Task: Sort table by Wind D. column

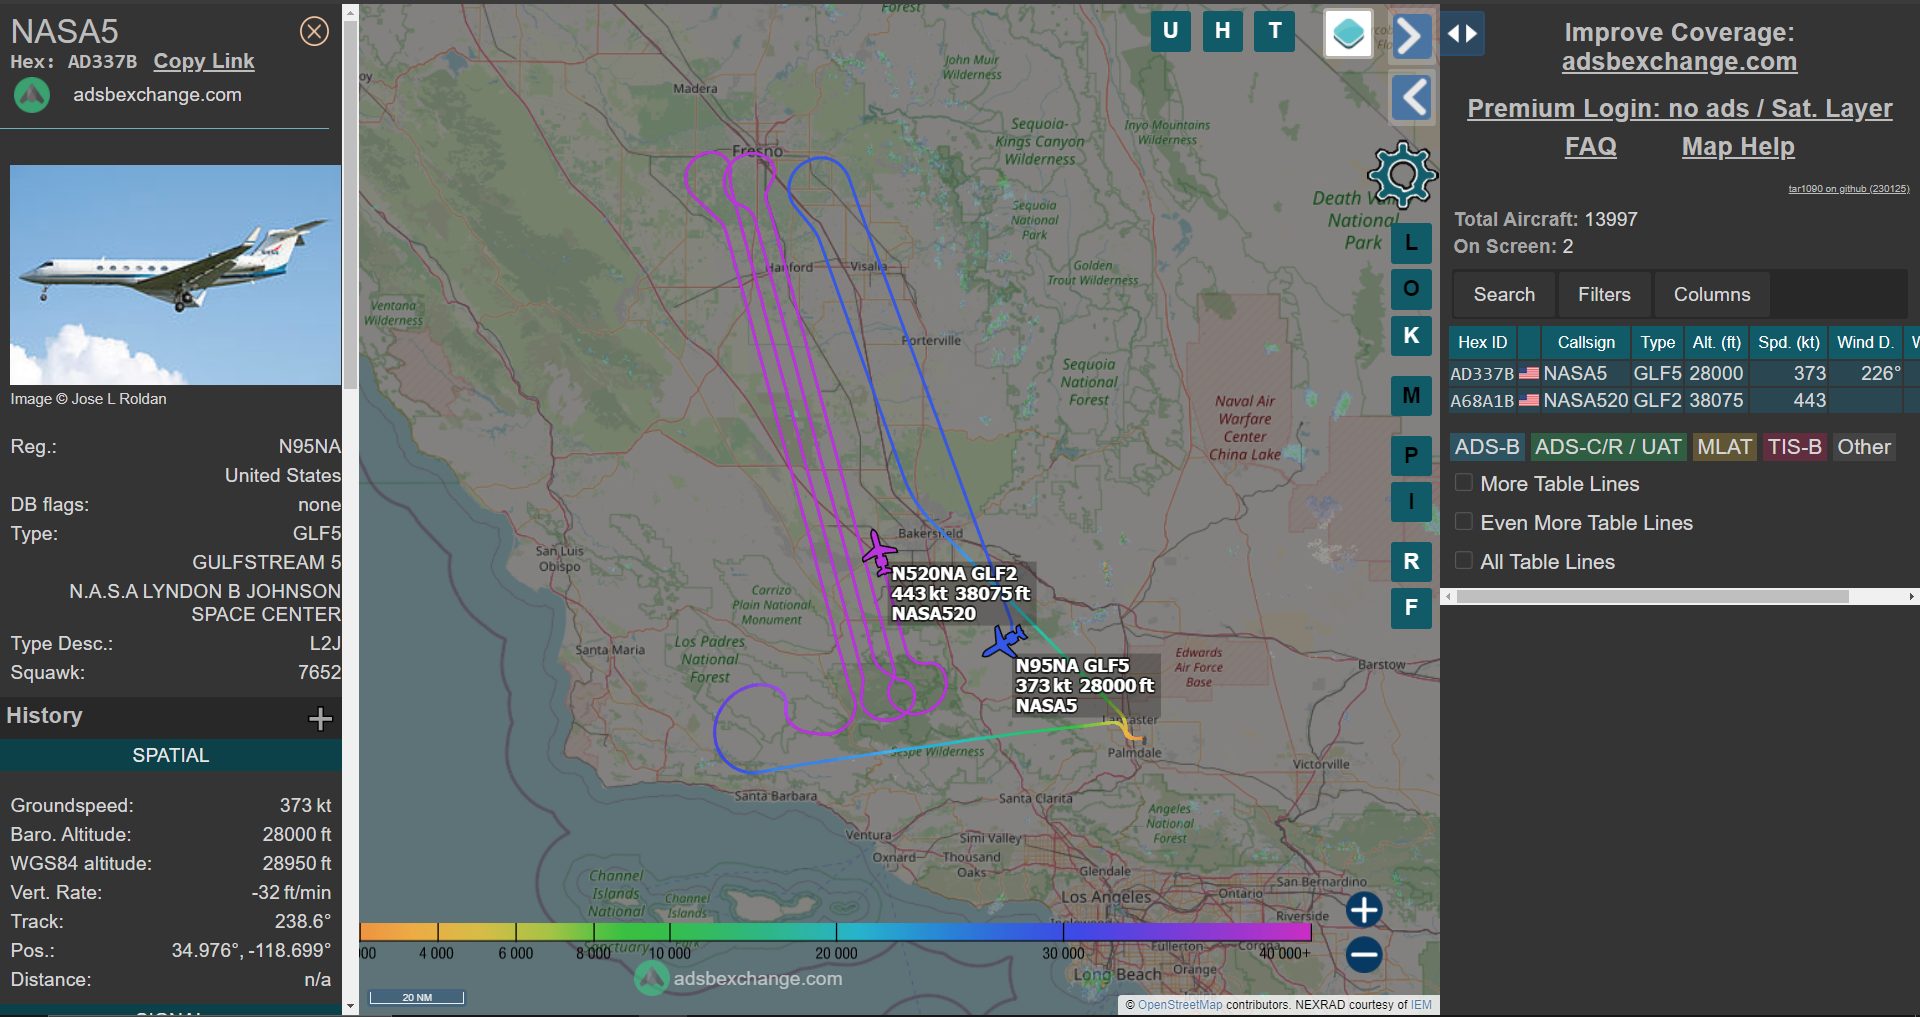Action: pos(1865,342)
